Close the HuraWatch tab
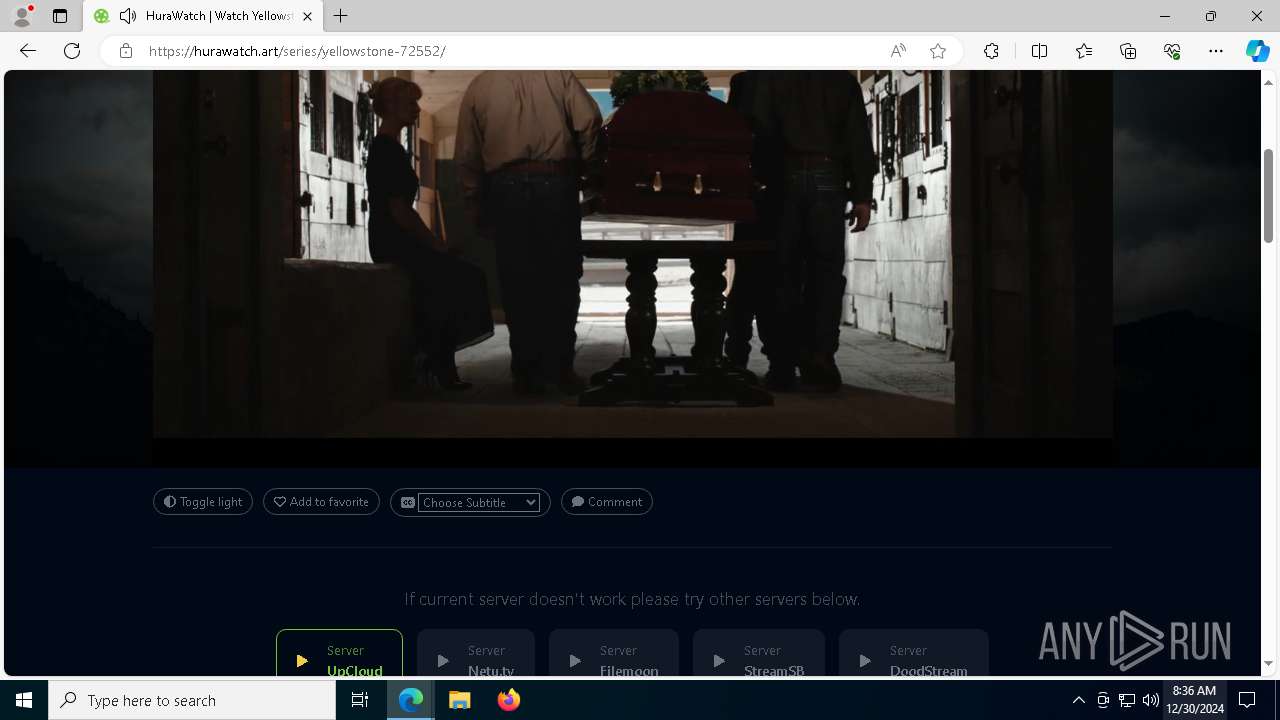 click(307, 16)
